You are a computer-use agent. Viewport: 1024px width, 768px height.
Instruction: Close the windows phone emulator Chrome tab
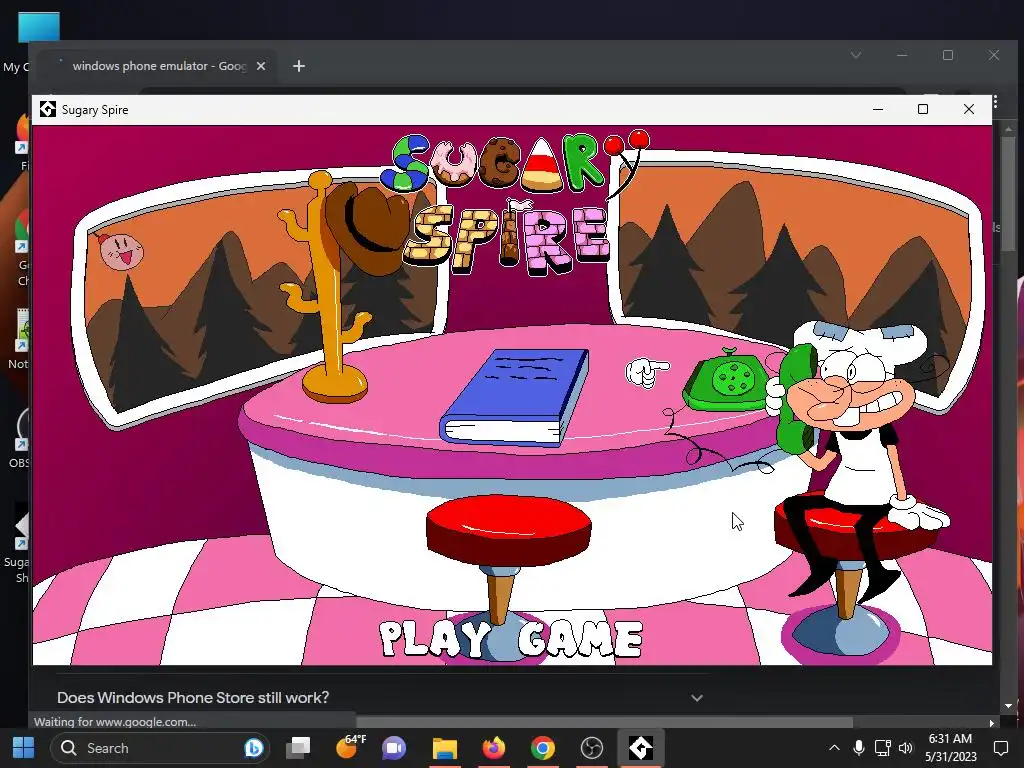point(261,66)
